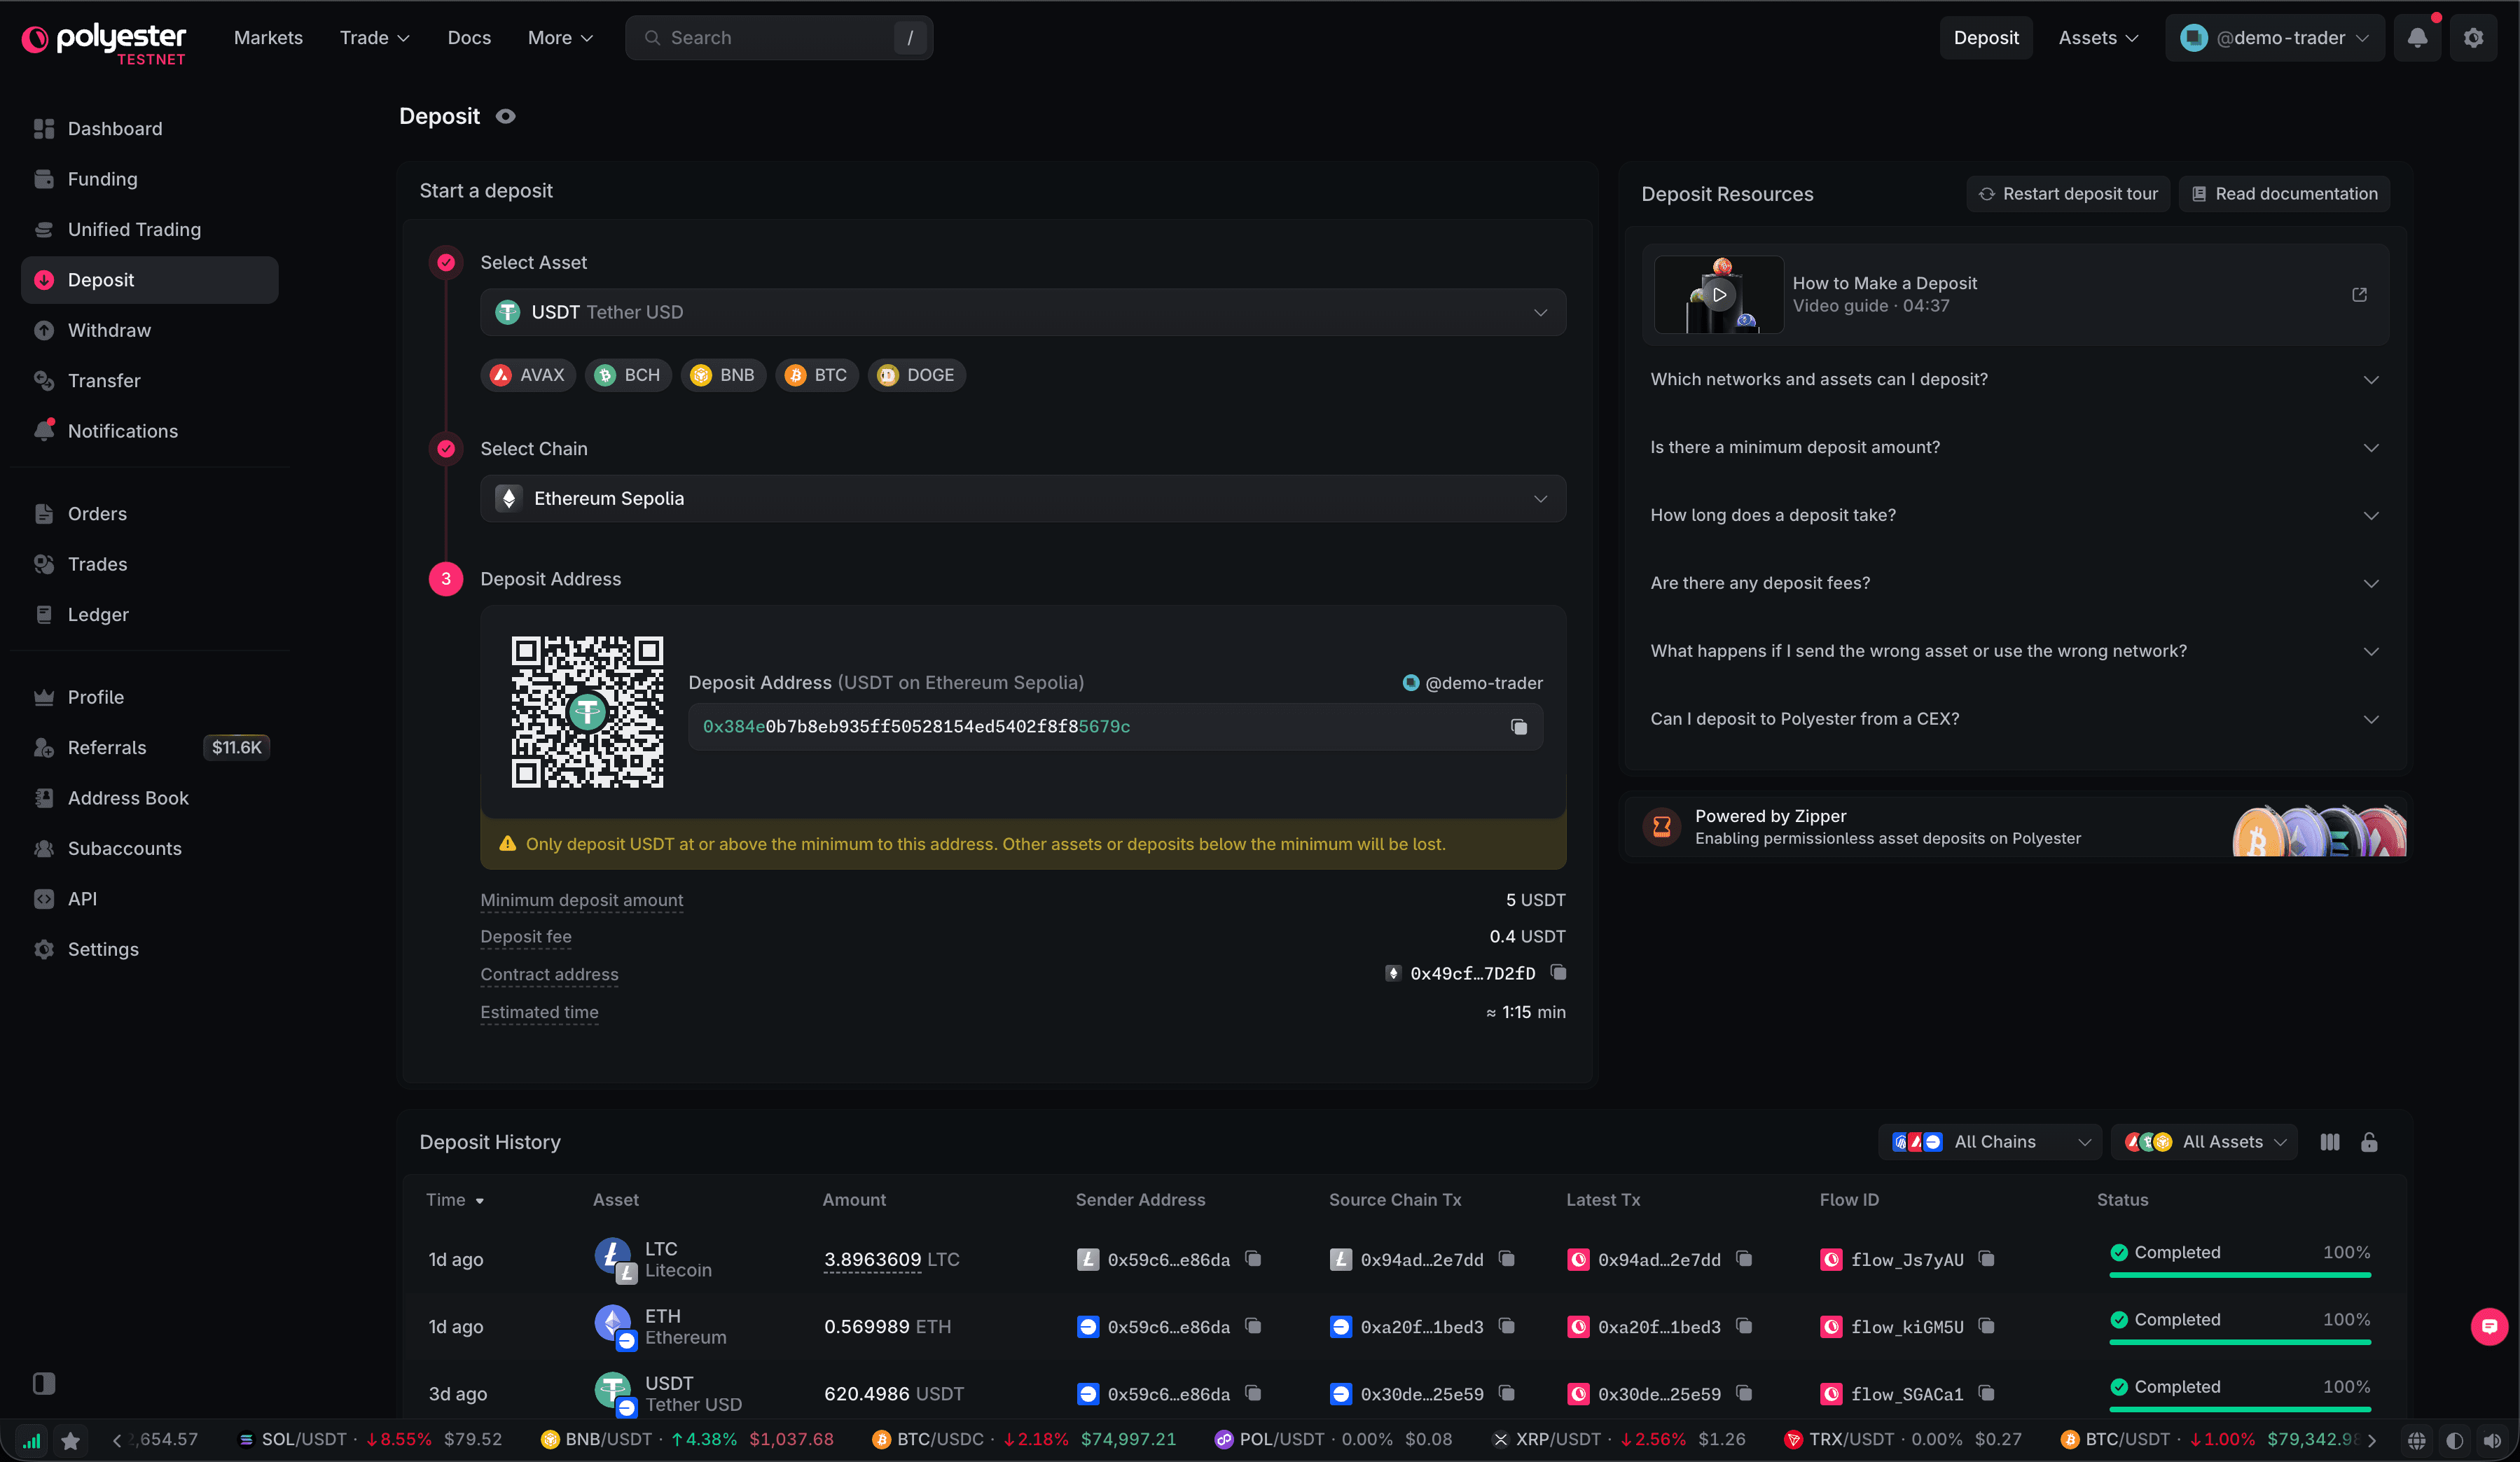Click Restart deposit tour
The height and width of the screenshot is (1462, 2520).
[2068, 194]
